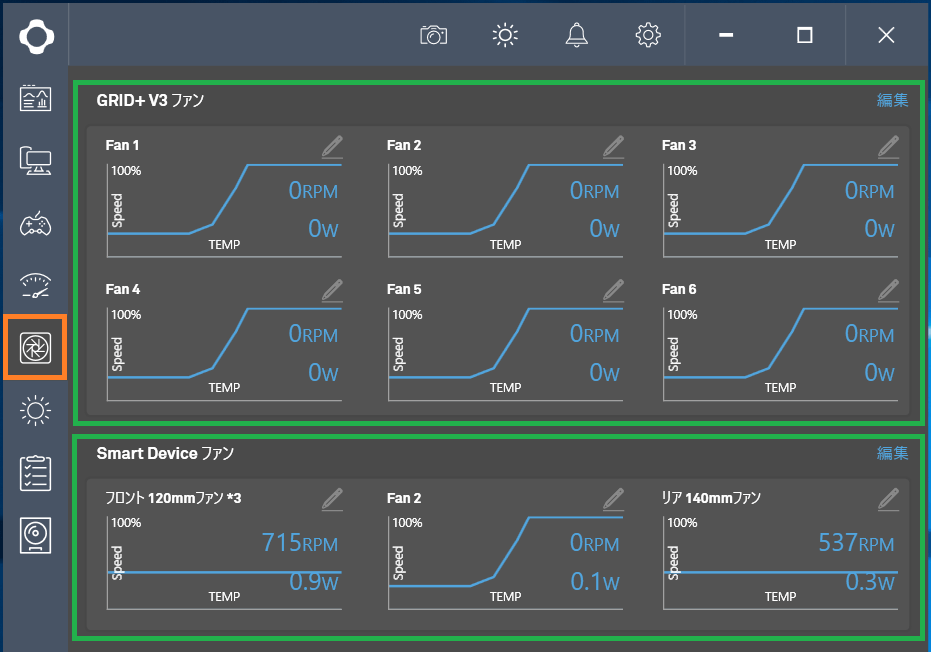Open the lighting sun sidebar icon
Viewport: 931px width, 652px height.
(x=36, y=410)
